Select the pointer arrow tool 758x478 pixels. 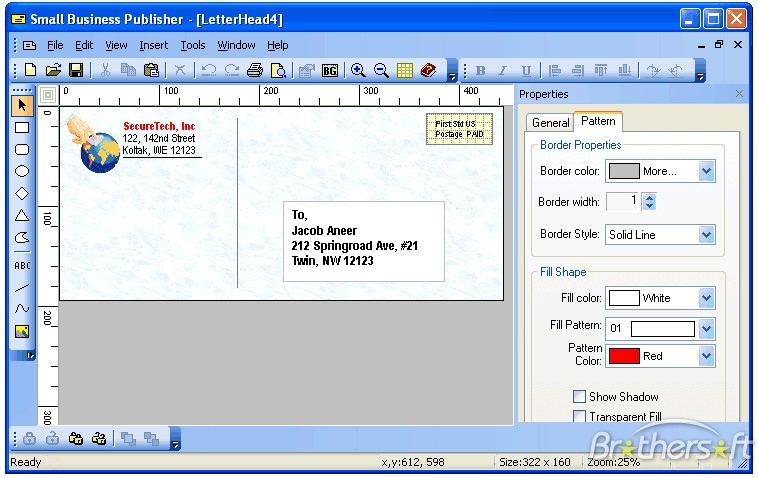click(x=22, y=105)
